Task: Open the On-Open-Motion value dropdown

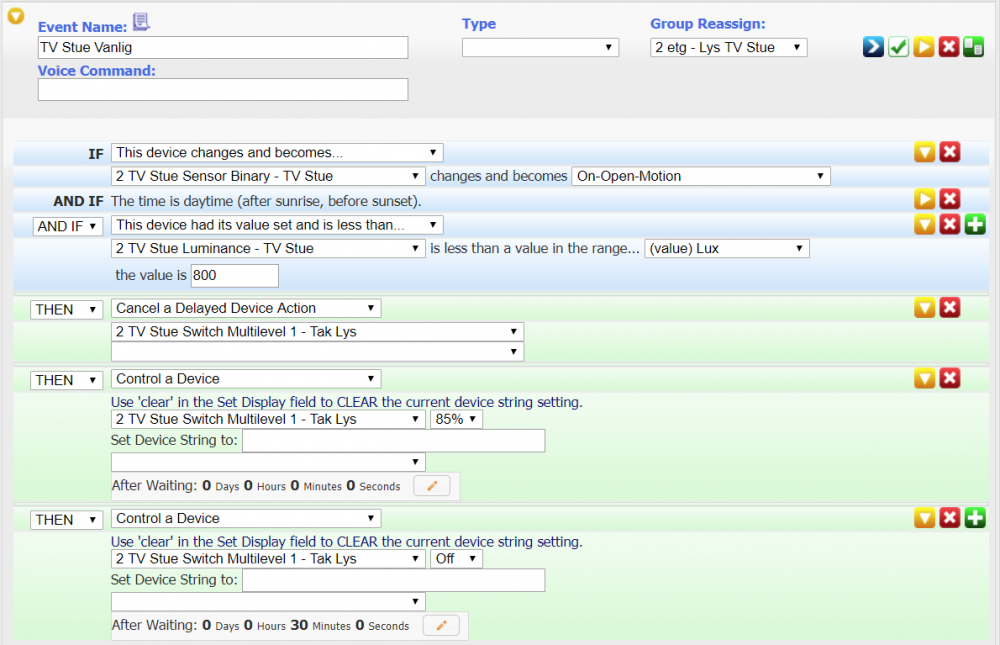Action: coord(700,176)
